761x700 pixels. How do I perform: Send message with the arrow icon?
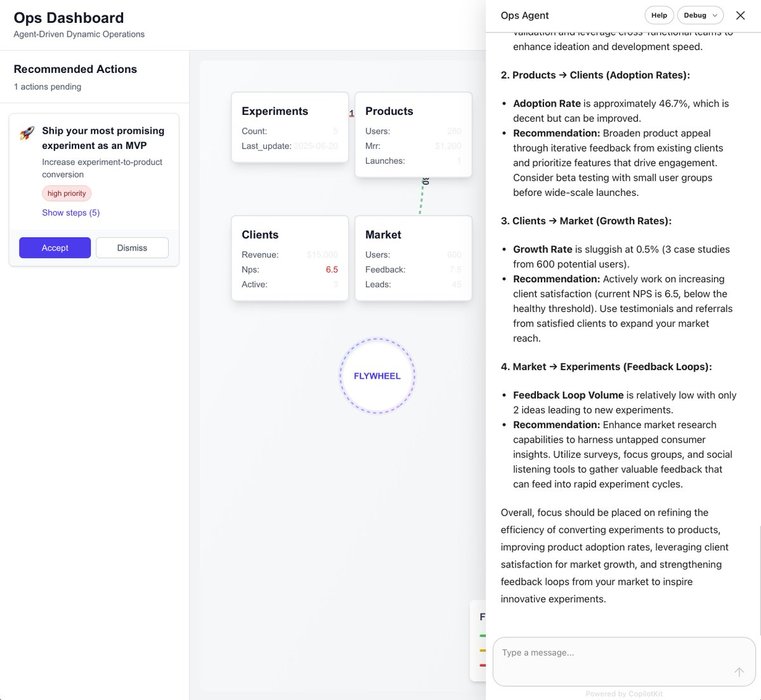(738, 672)
